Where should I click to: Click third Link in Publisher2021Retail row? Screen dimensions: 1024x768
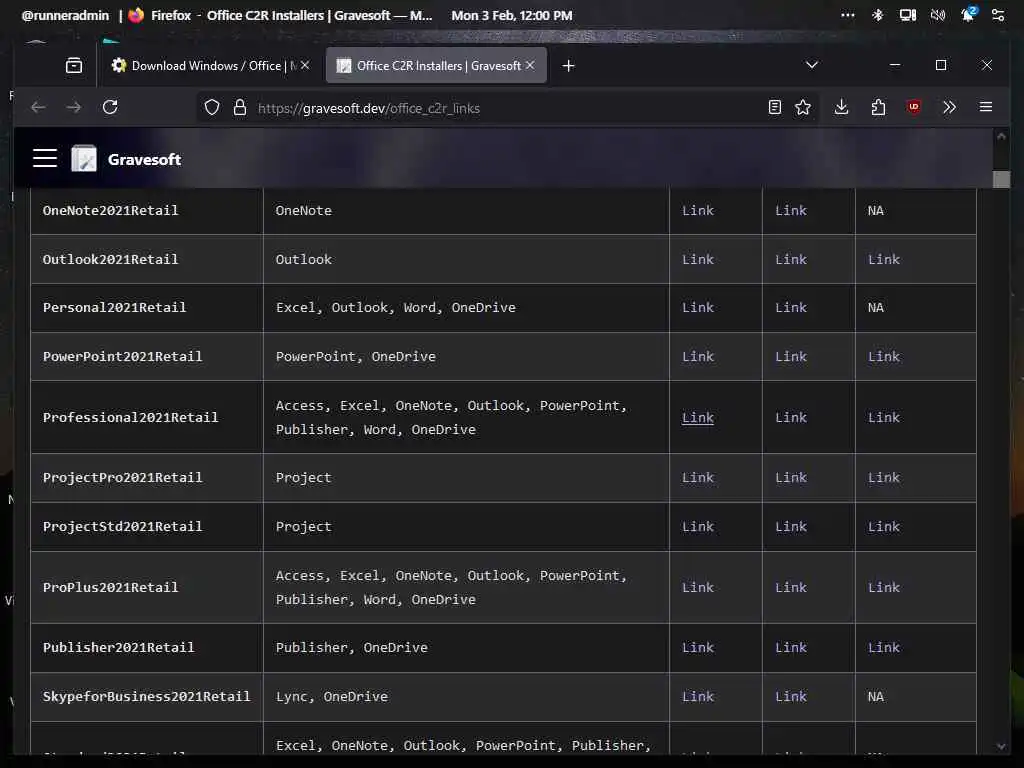[x=883, y=647]
